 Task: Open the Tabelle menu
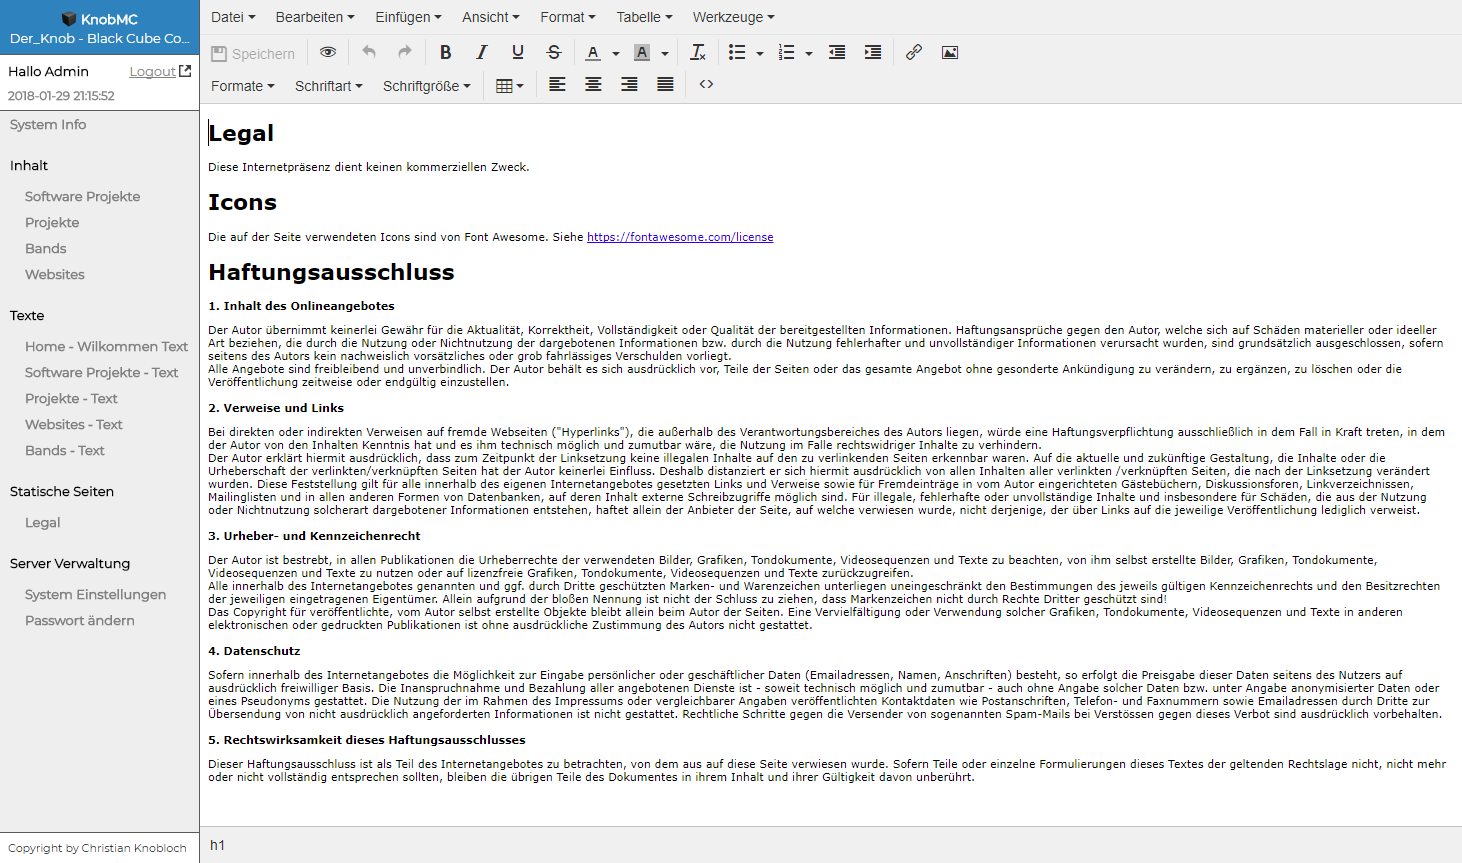tap(644, 17)
